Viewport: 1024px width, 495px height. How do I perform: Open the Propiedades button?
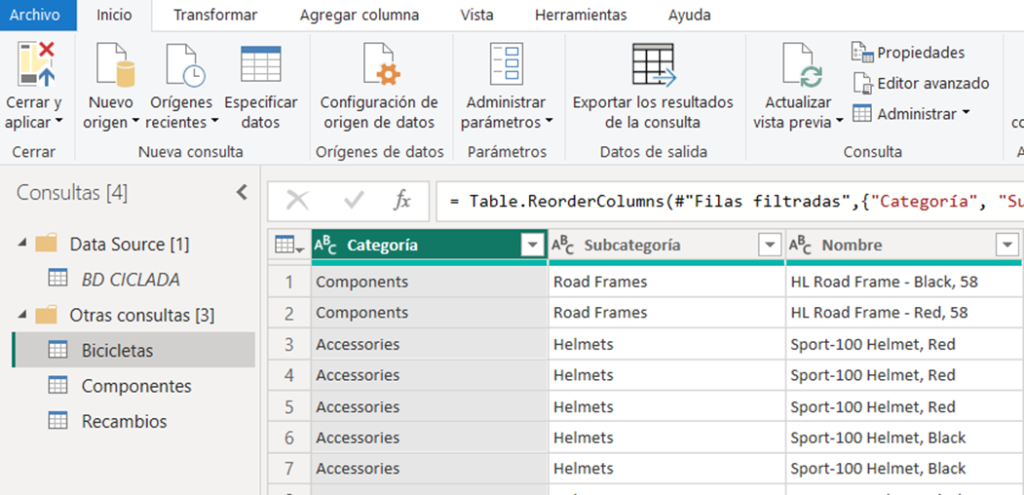909,53
